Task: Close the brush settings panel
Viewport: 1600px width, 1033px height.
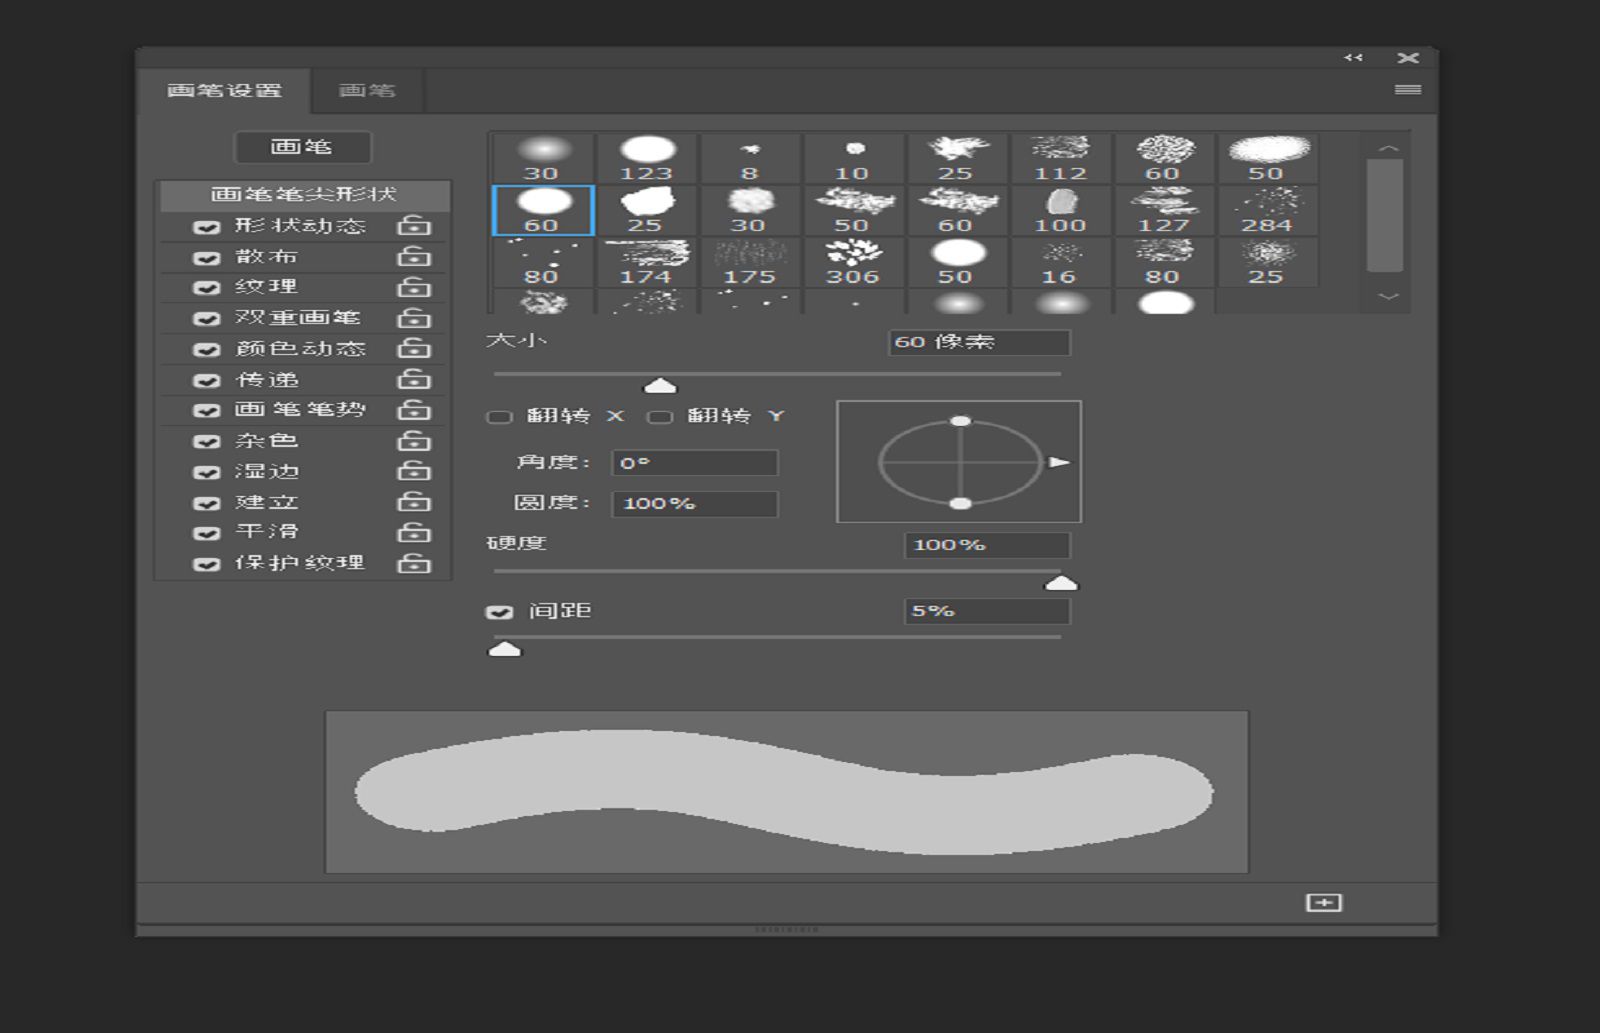Action: [1408, 58]
